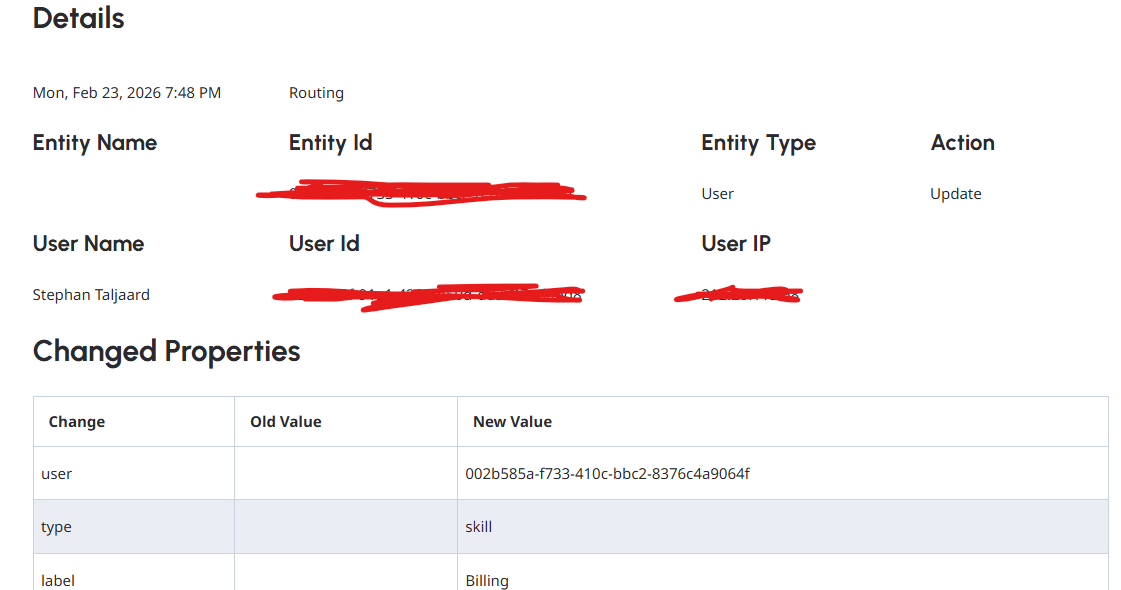The width and height of the screenshot is (1121, 590).
Task: Click the Change column header
Action: tap(77, 422)
